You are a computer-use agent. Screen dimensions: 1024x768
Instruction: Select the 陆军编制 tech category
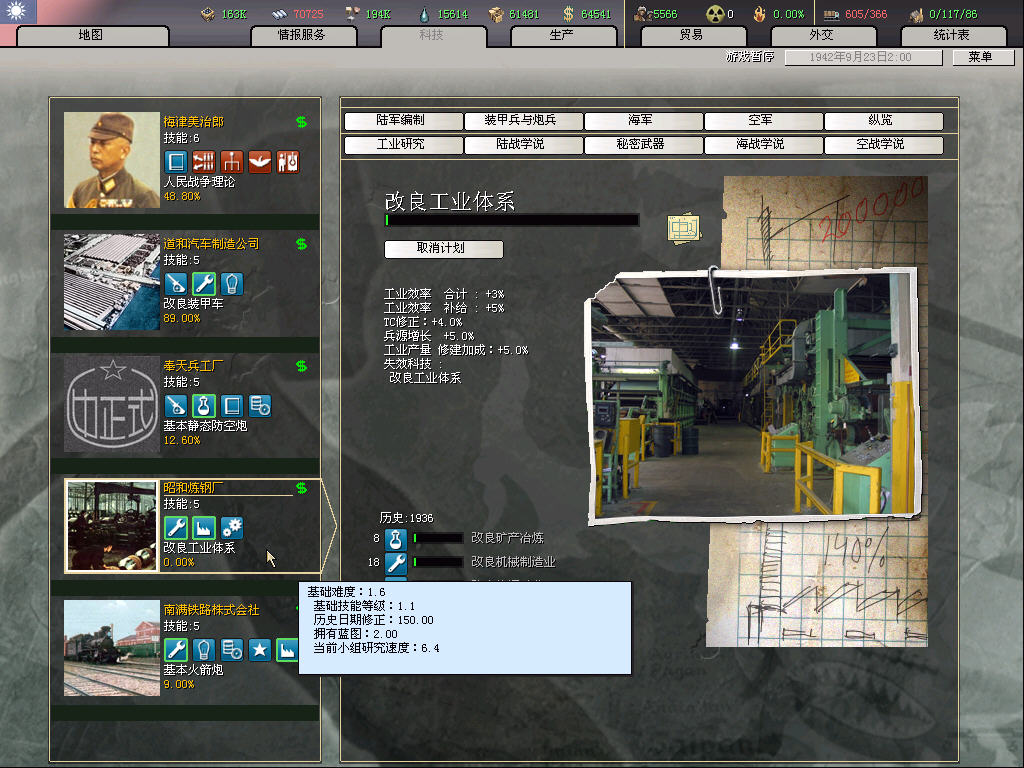point(403,121)
